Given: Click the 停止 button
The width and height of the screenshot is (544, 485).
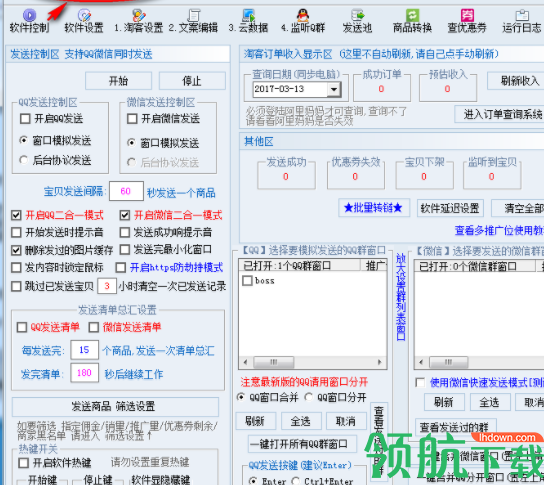Looking at the screenshot, I should pos(192,81).
